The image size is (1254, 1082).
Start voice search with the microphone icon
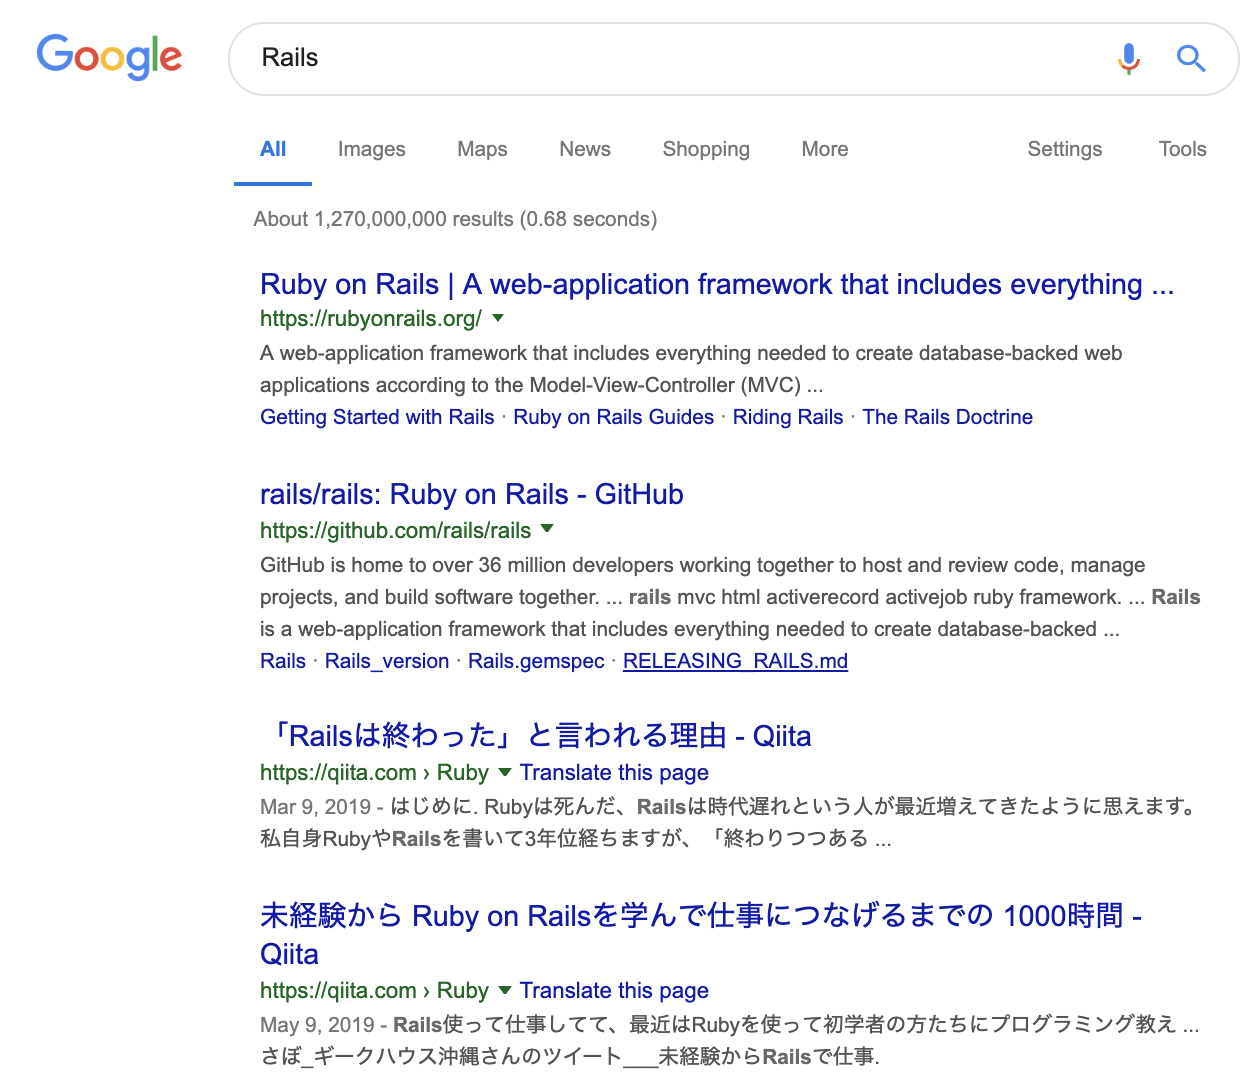(1128, 59)
